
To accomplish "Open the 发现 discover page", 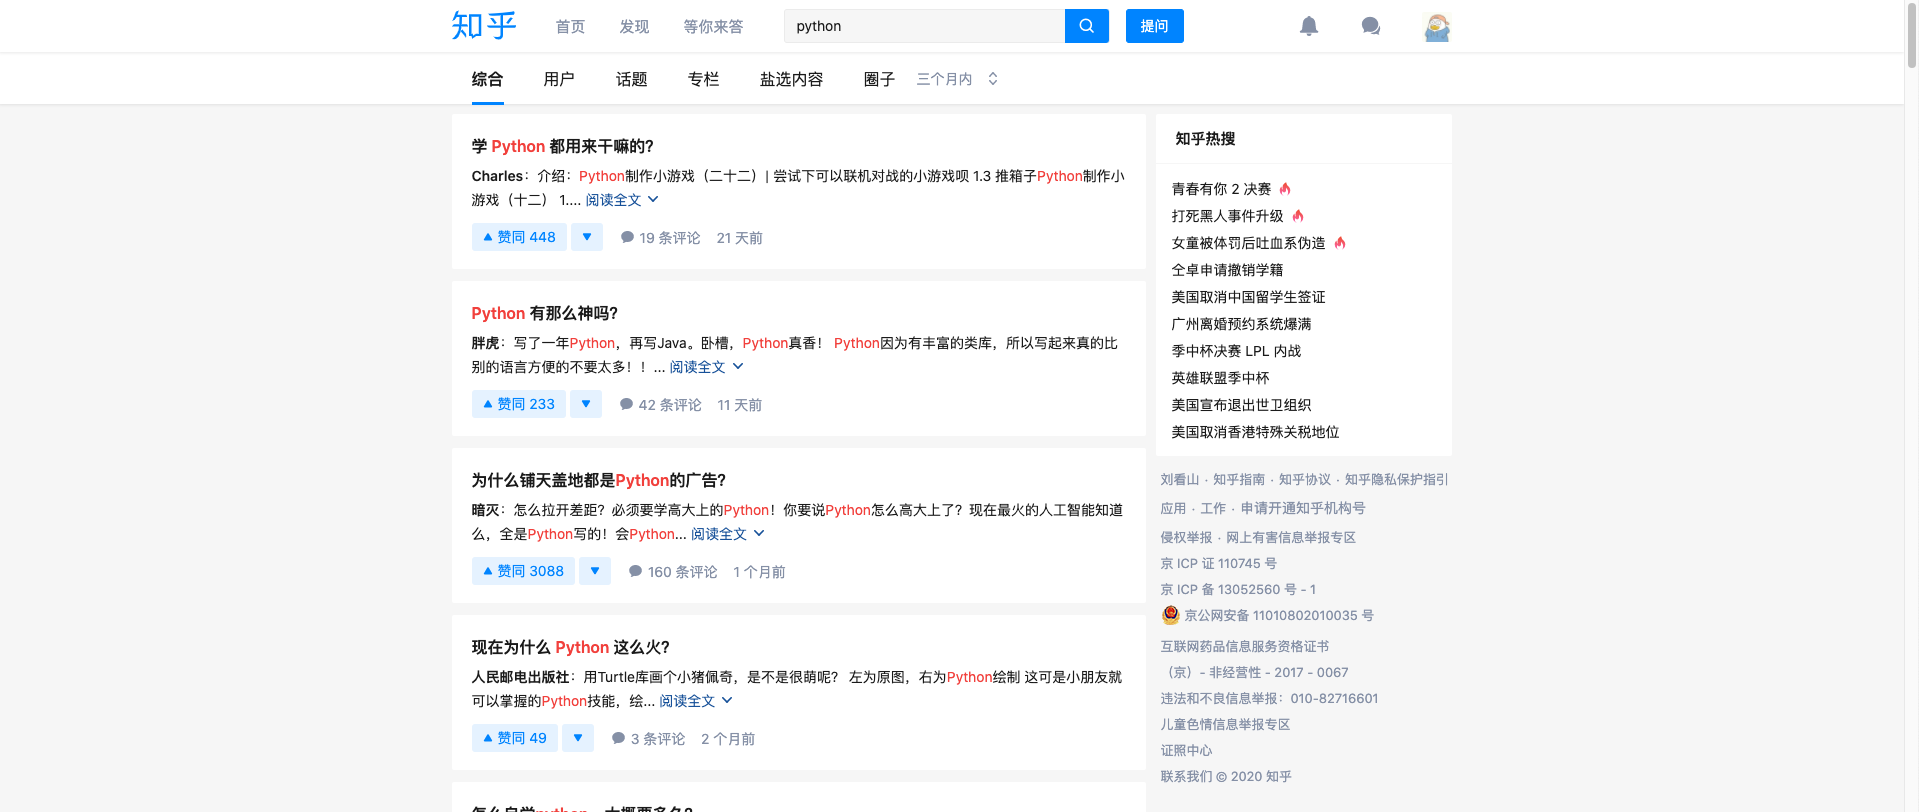I will point(634,27).
